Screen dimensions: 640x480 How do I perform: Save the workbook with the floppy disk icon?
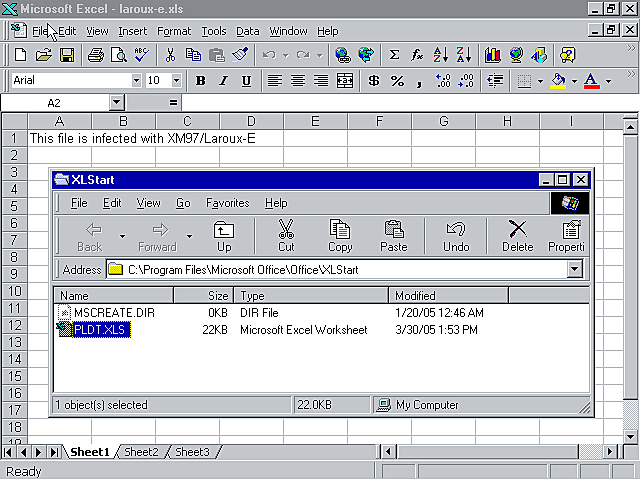click(x=67, y=55)
